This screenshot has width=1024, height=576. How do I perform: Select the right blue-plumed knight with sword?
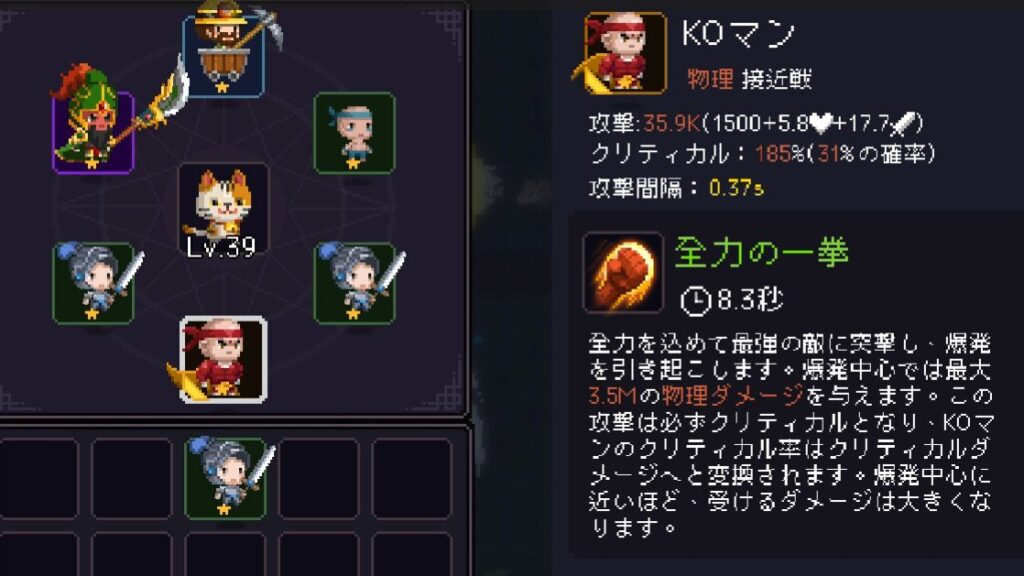tap(355, 283)
